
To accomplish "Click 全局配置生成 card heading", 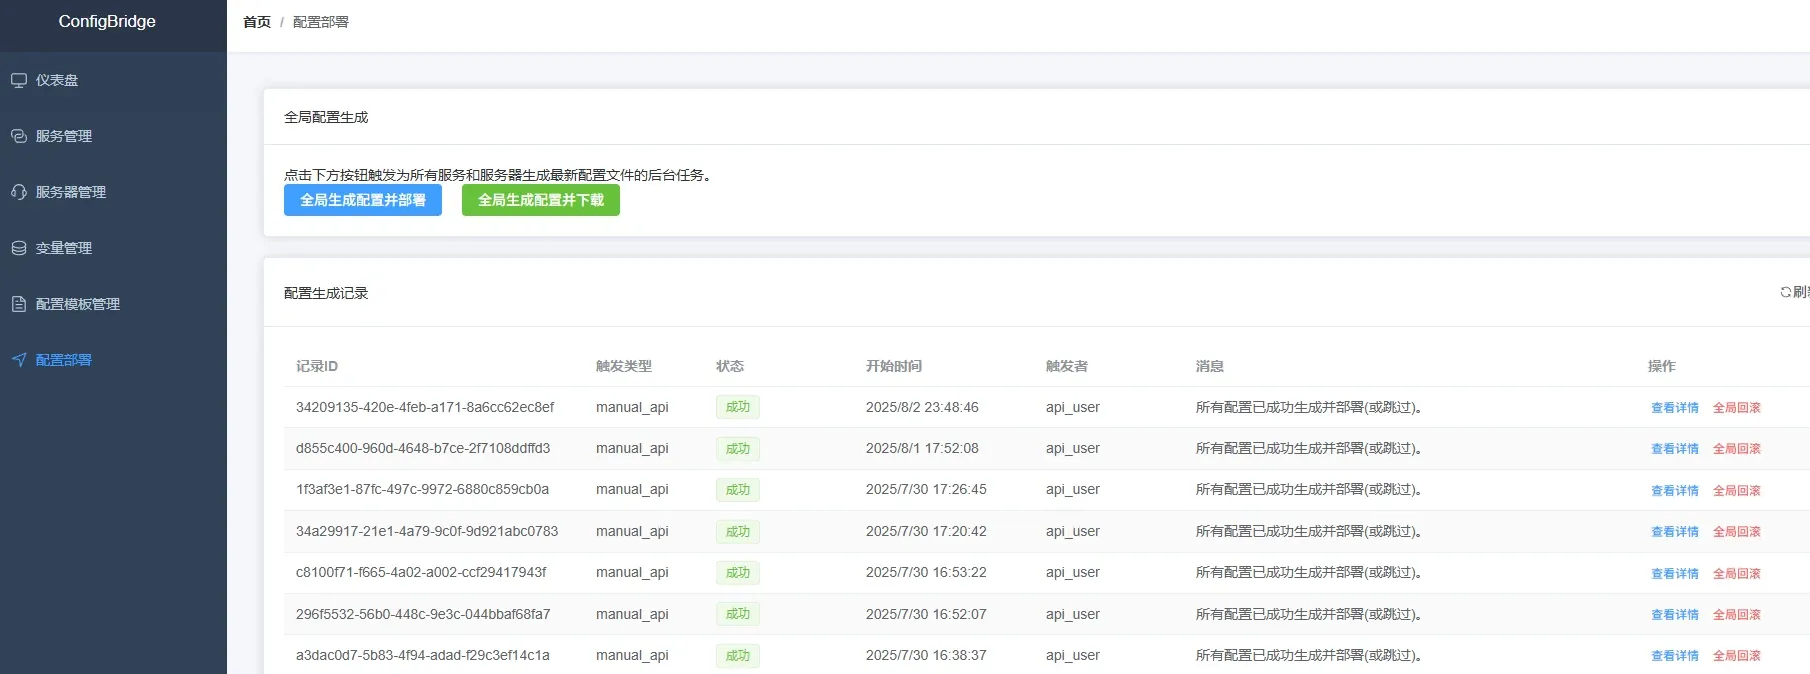I will coord(326,117).
